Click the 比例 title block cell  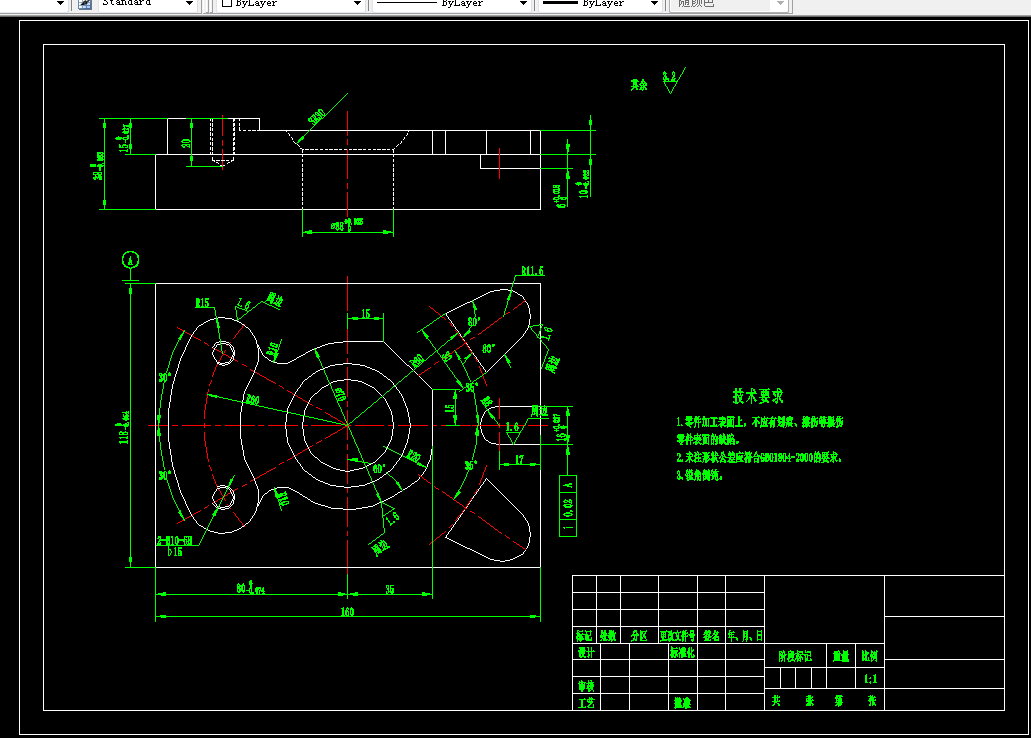pos(869,656)
